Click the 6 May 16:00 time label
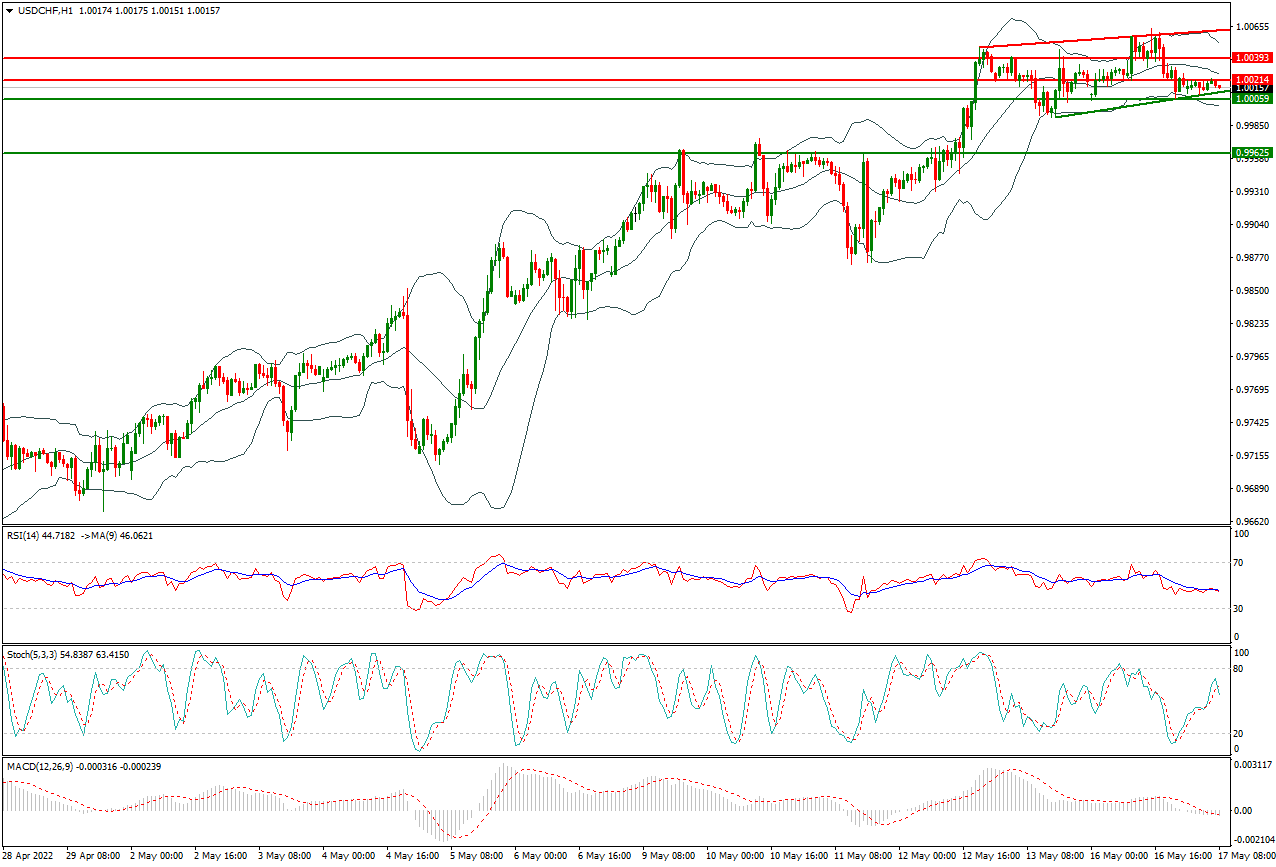 pos(605,857)
